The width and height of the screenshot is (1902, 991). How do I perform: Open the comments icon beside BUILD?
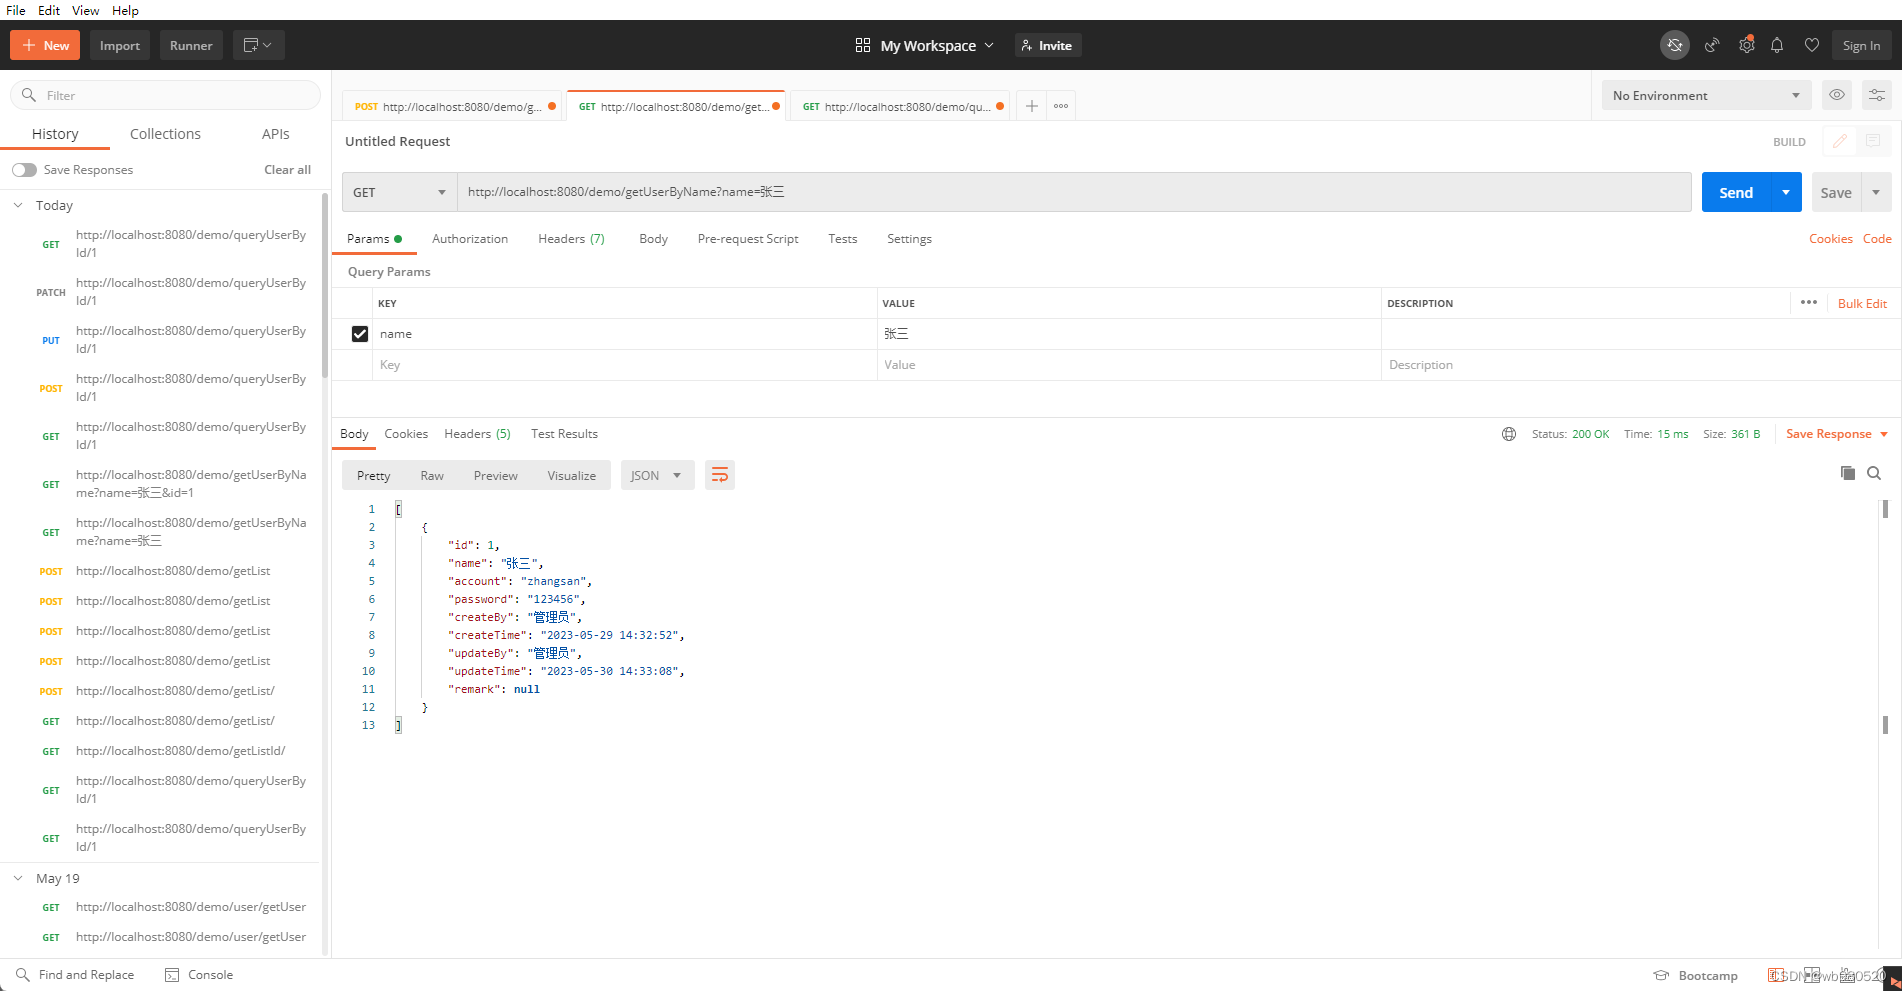point(1873,141)
